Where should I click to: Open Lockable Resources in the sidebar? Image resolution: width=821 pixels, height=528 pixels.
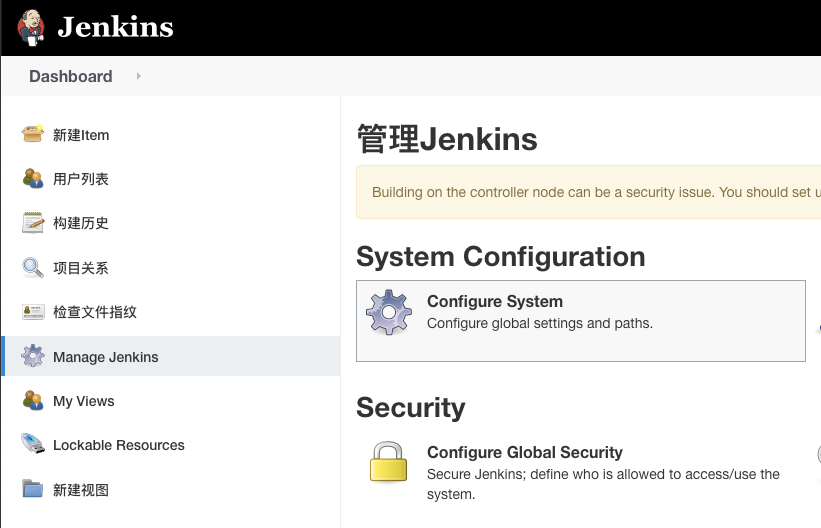pyautogui.click(x=119, y=445)
